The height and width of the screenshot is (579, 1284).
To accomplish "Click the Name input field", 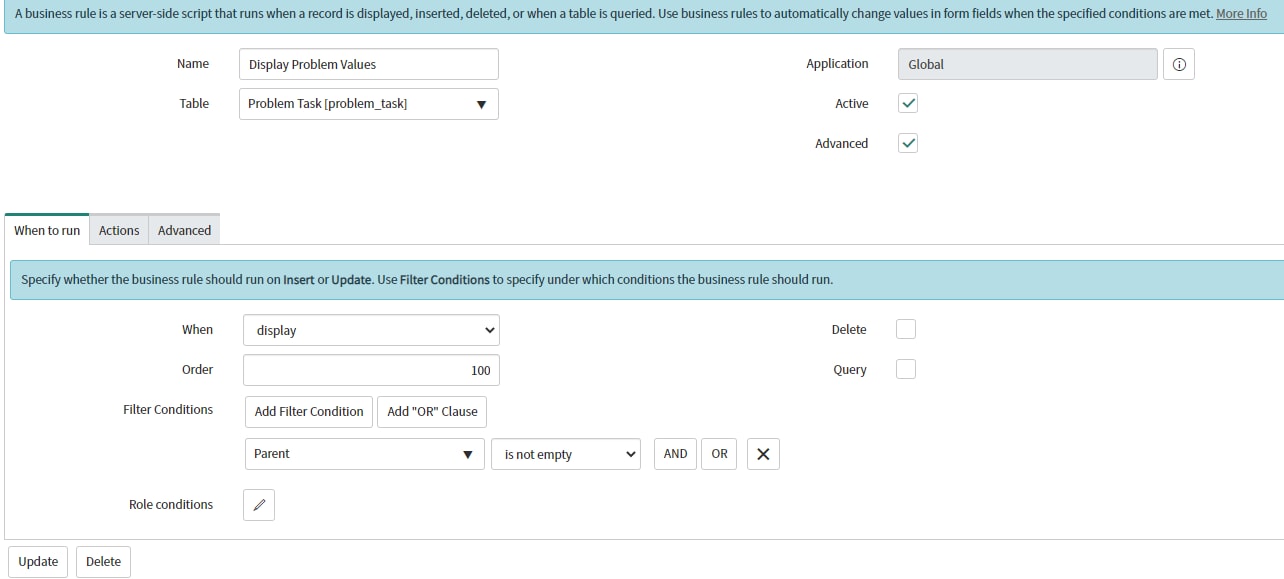I will pos(368,63).
